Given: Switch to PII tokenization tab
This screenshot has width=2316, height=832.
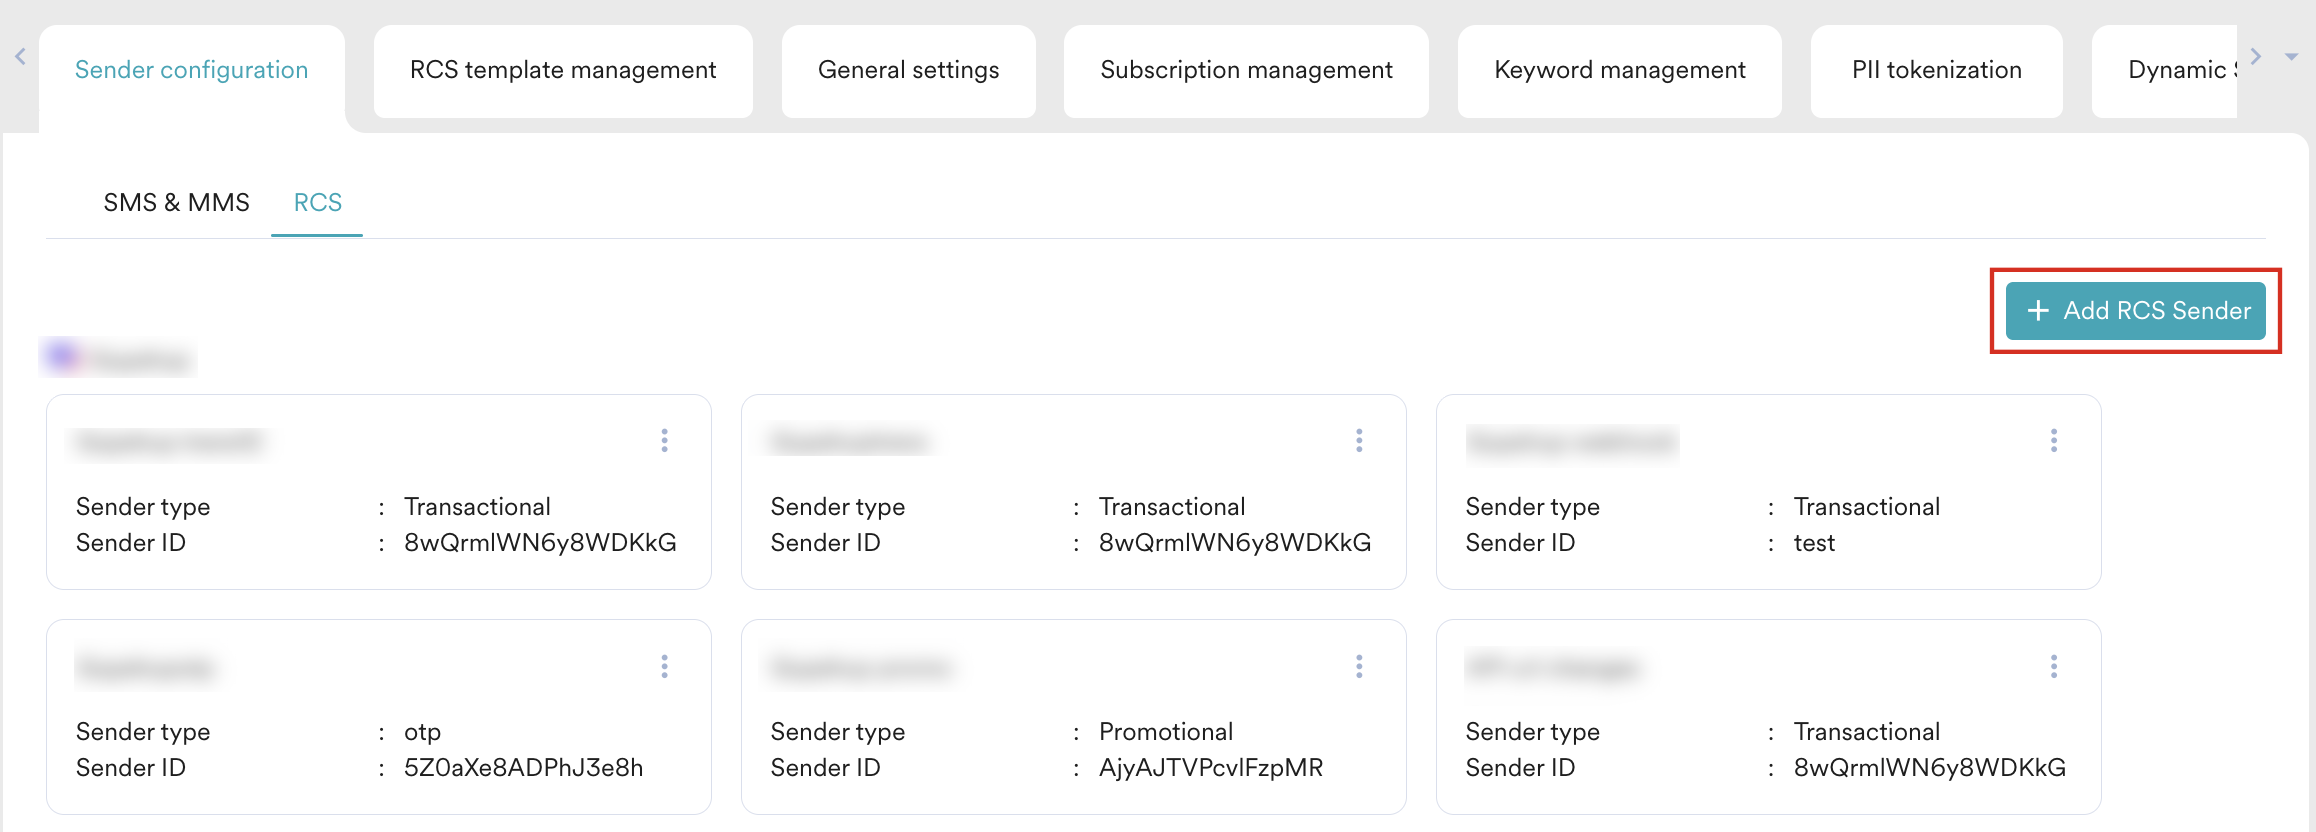Looking at the screenshot, I should [1937, 70].
